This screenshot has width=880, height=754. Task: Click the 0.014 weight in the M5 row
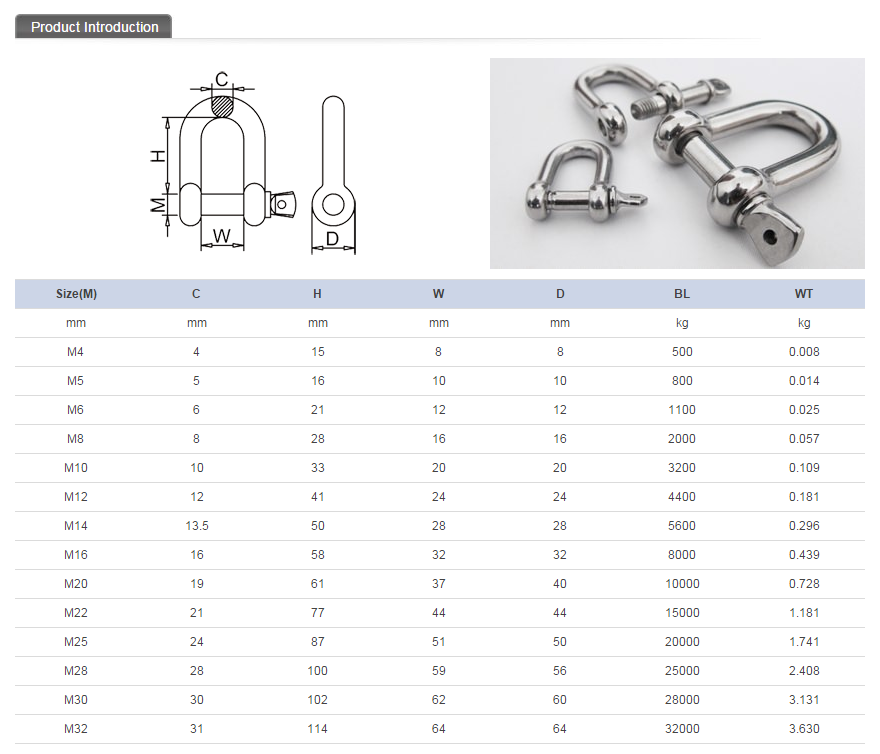coord(804,381)
